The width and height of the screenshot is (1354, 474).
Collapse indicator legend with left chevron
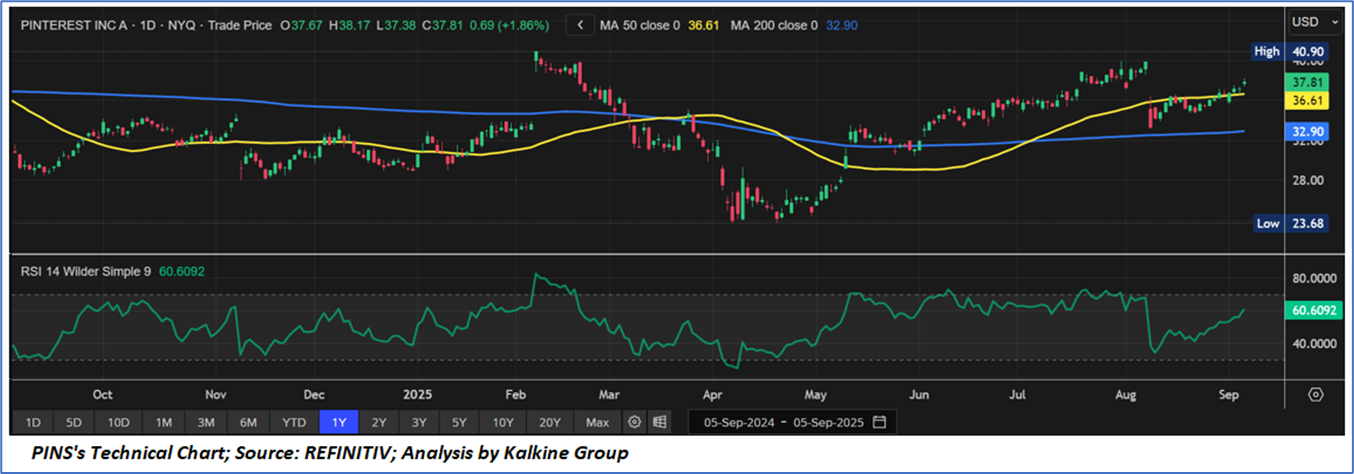click(x=580, y=25)
